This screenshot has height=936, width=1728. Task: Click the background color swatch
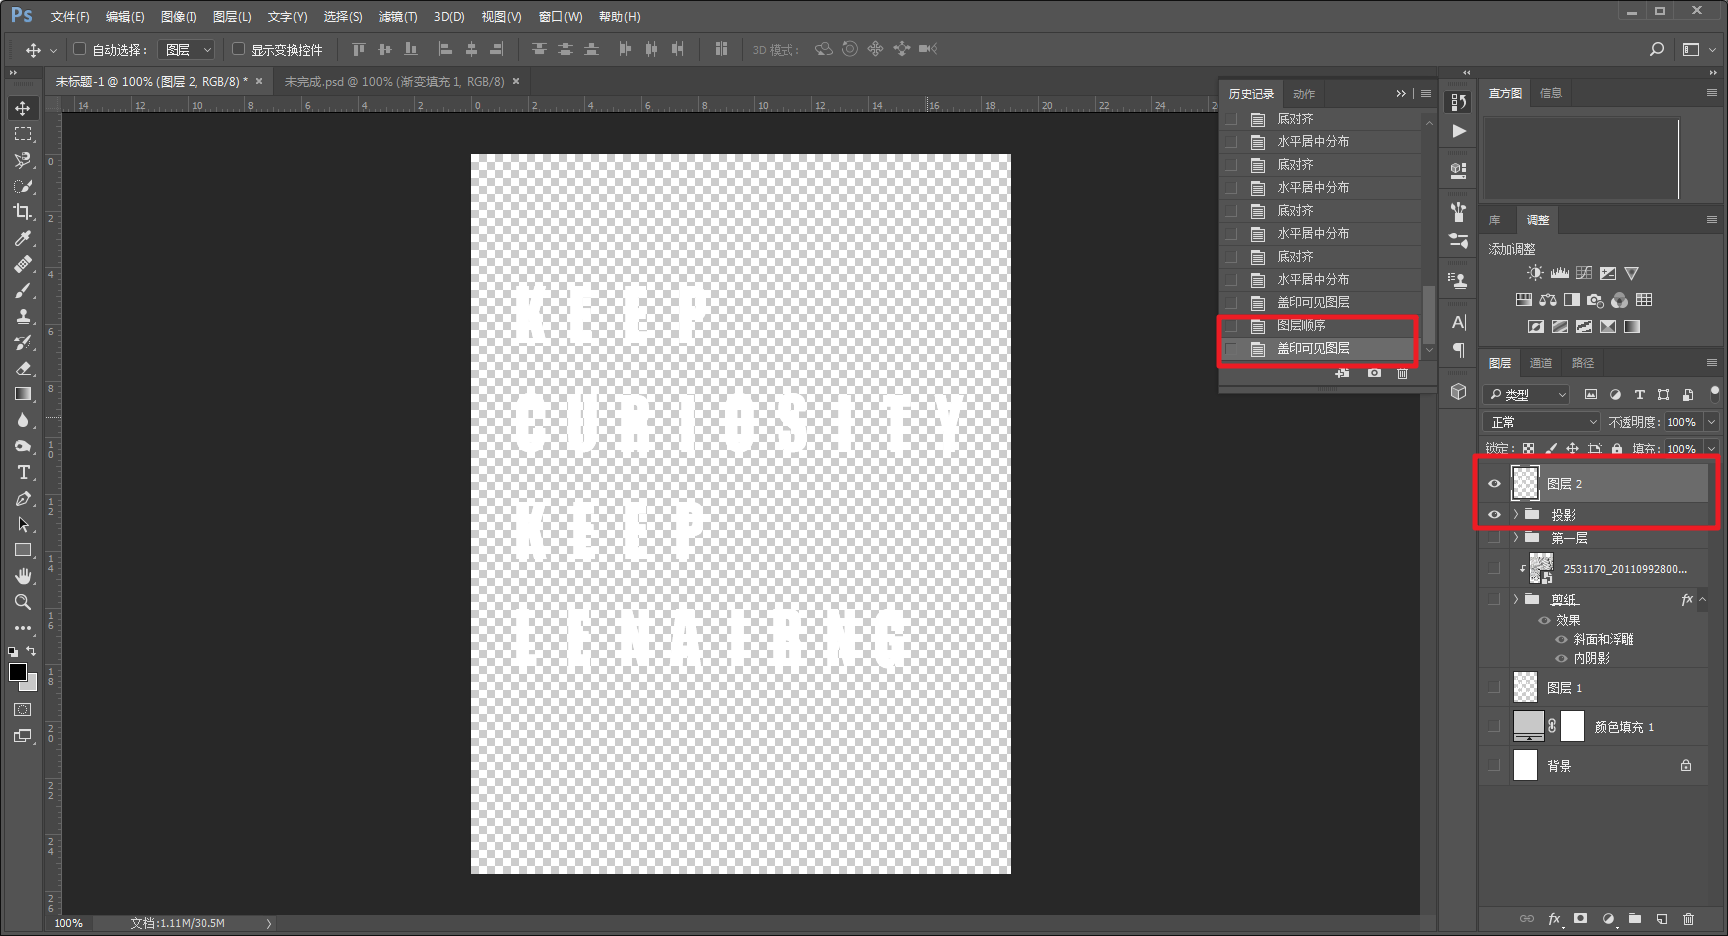(32, 684)
